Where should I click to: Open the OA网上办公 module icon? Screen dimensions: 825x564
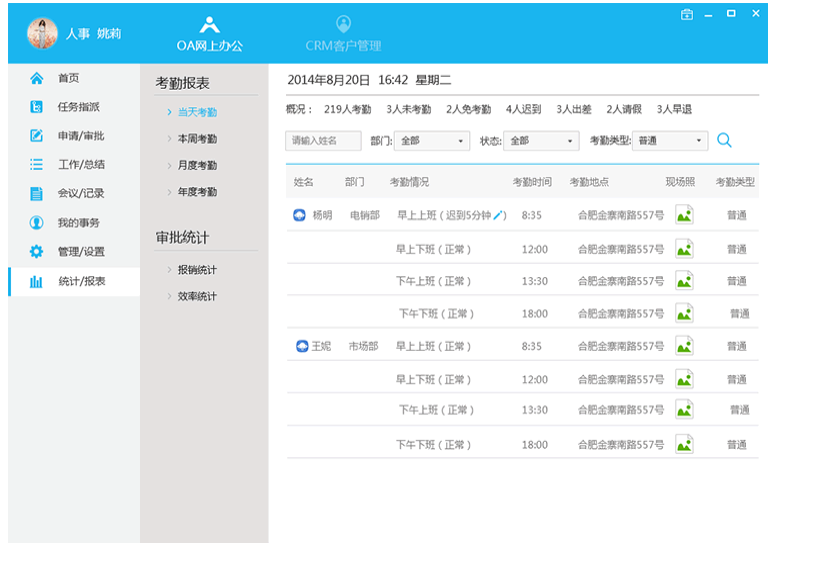coord(209,25)
